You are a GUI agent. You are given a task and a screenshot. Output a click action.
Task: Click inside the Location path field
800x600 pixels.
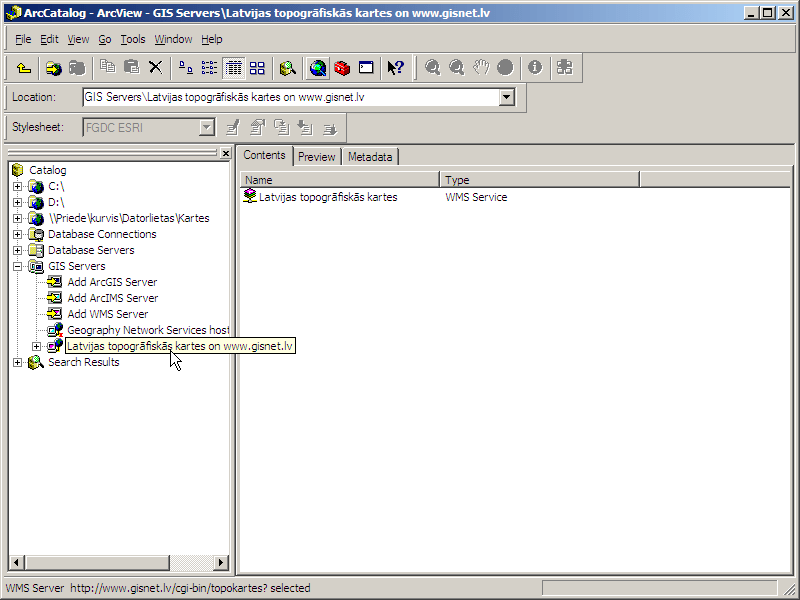291,97
